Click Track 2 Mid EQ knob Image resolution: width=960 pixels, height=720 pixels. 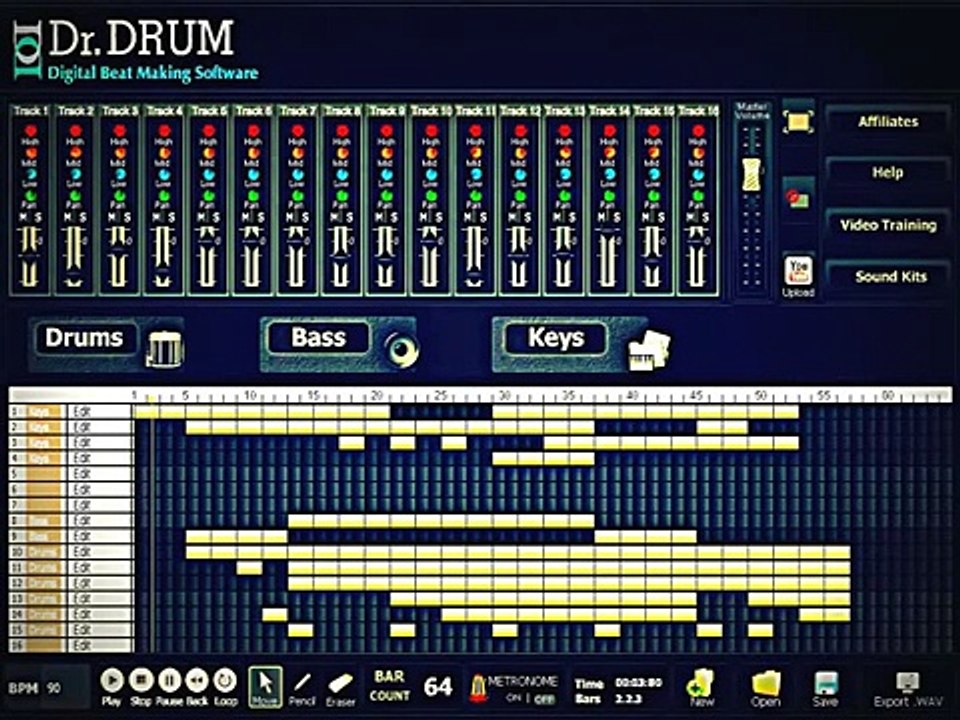point(75,152)
